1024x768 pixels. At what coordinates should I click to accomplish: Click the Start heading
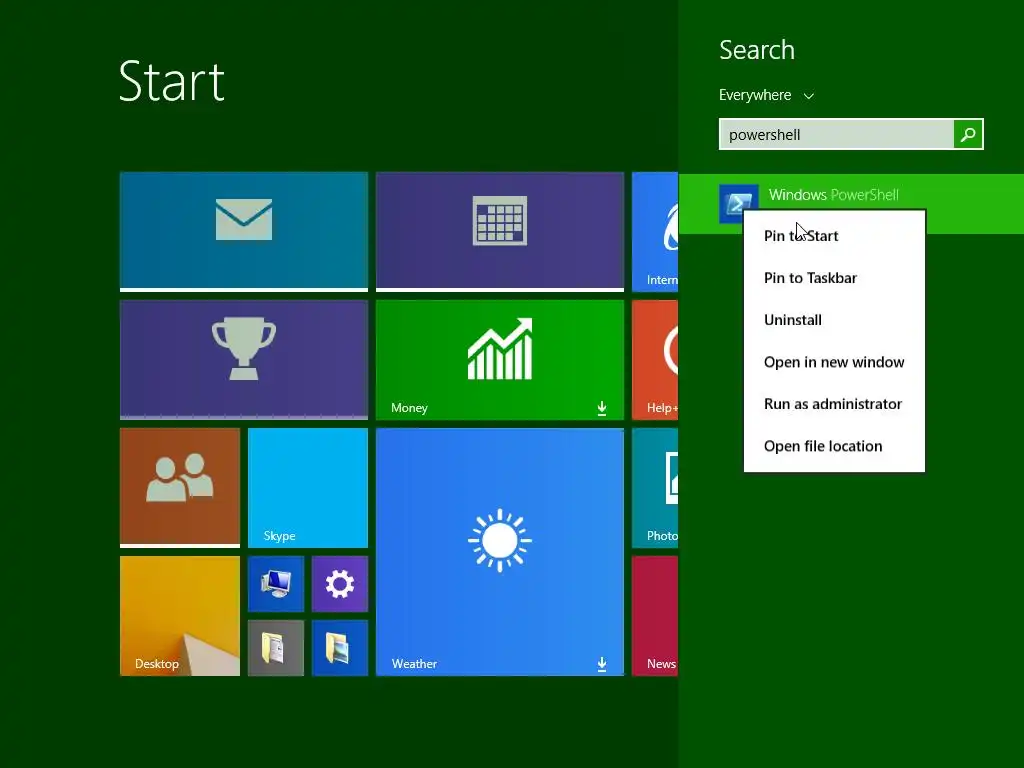point(172,82)
